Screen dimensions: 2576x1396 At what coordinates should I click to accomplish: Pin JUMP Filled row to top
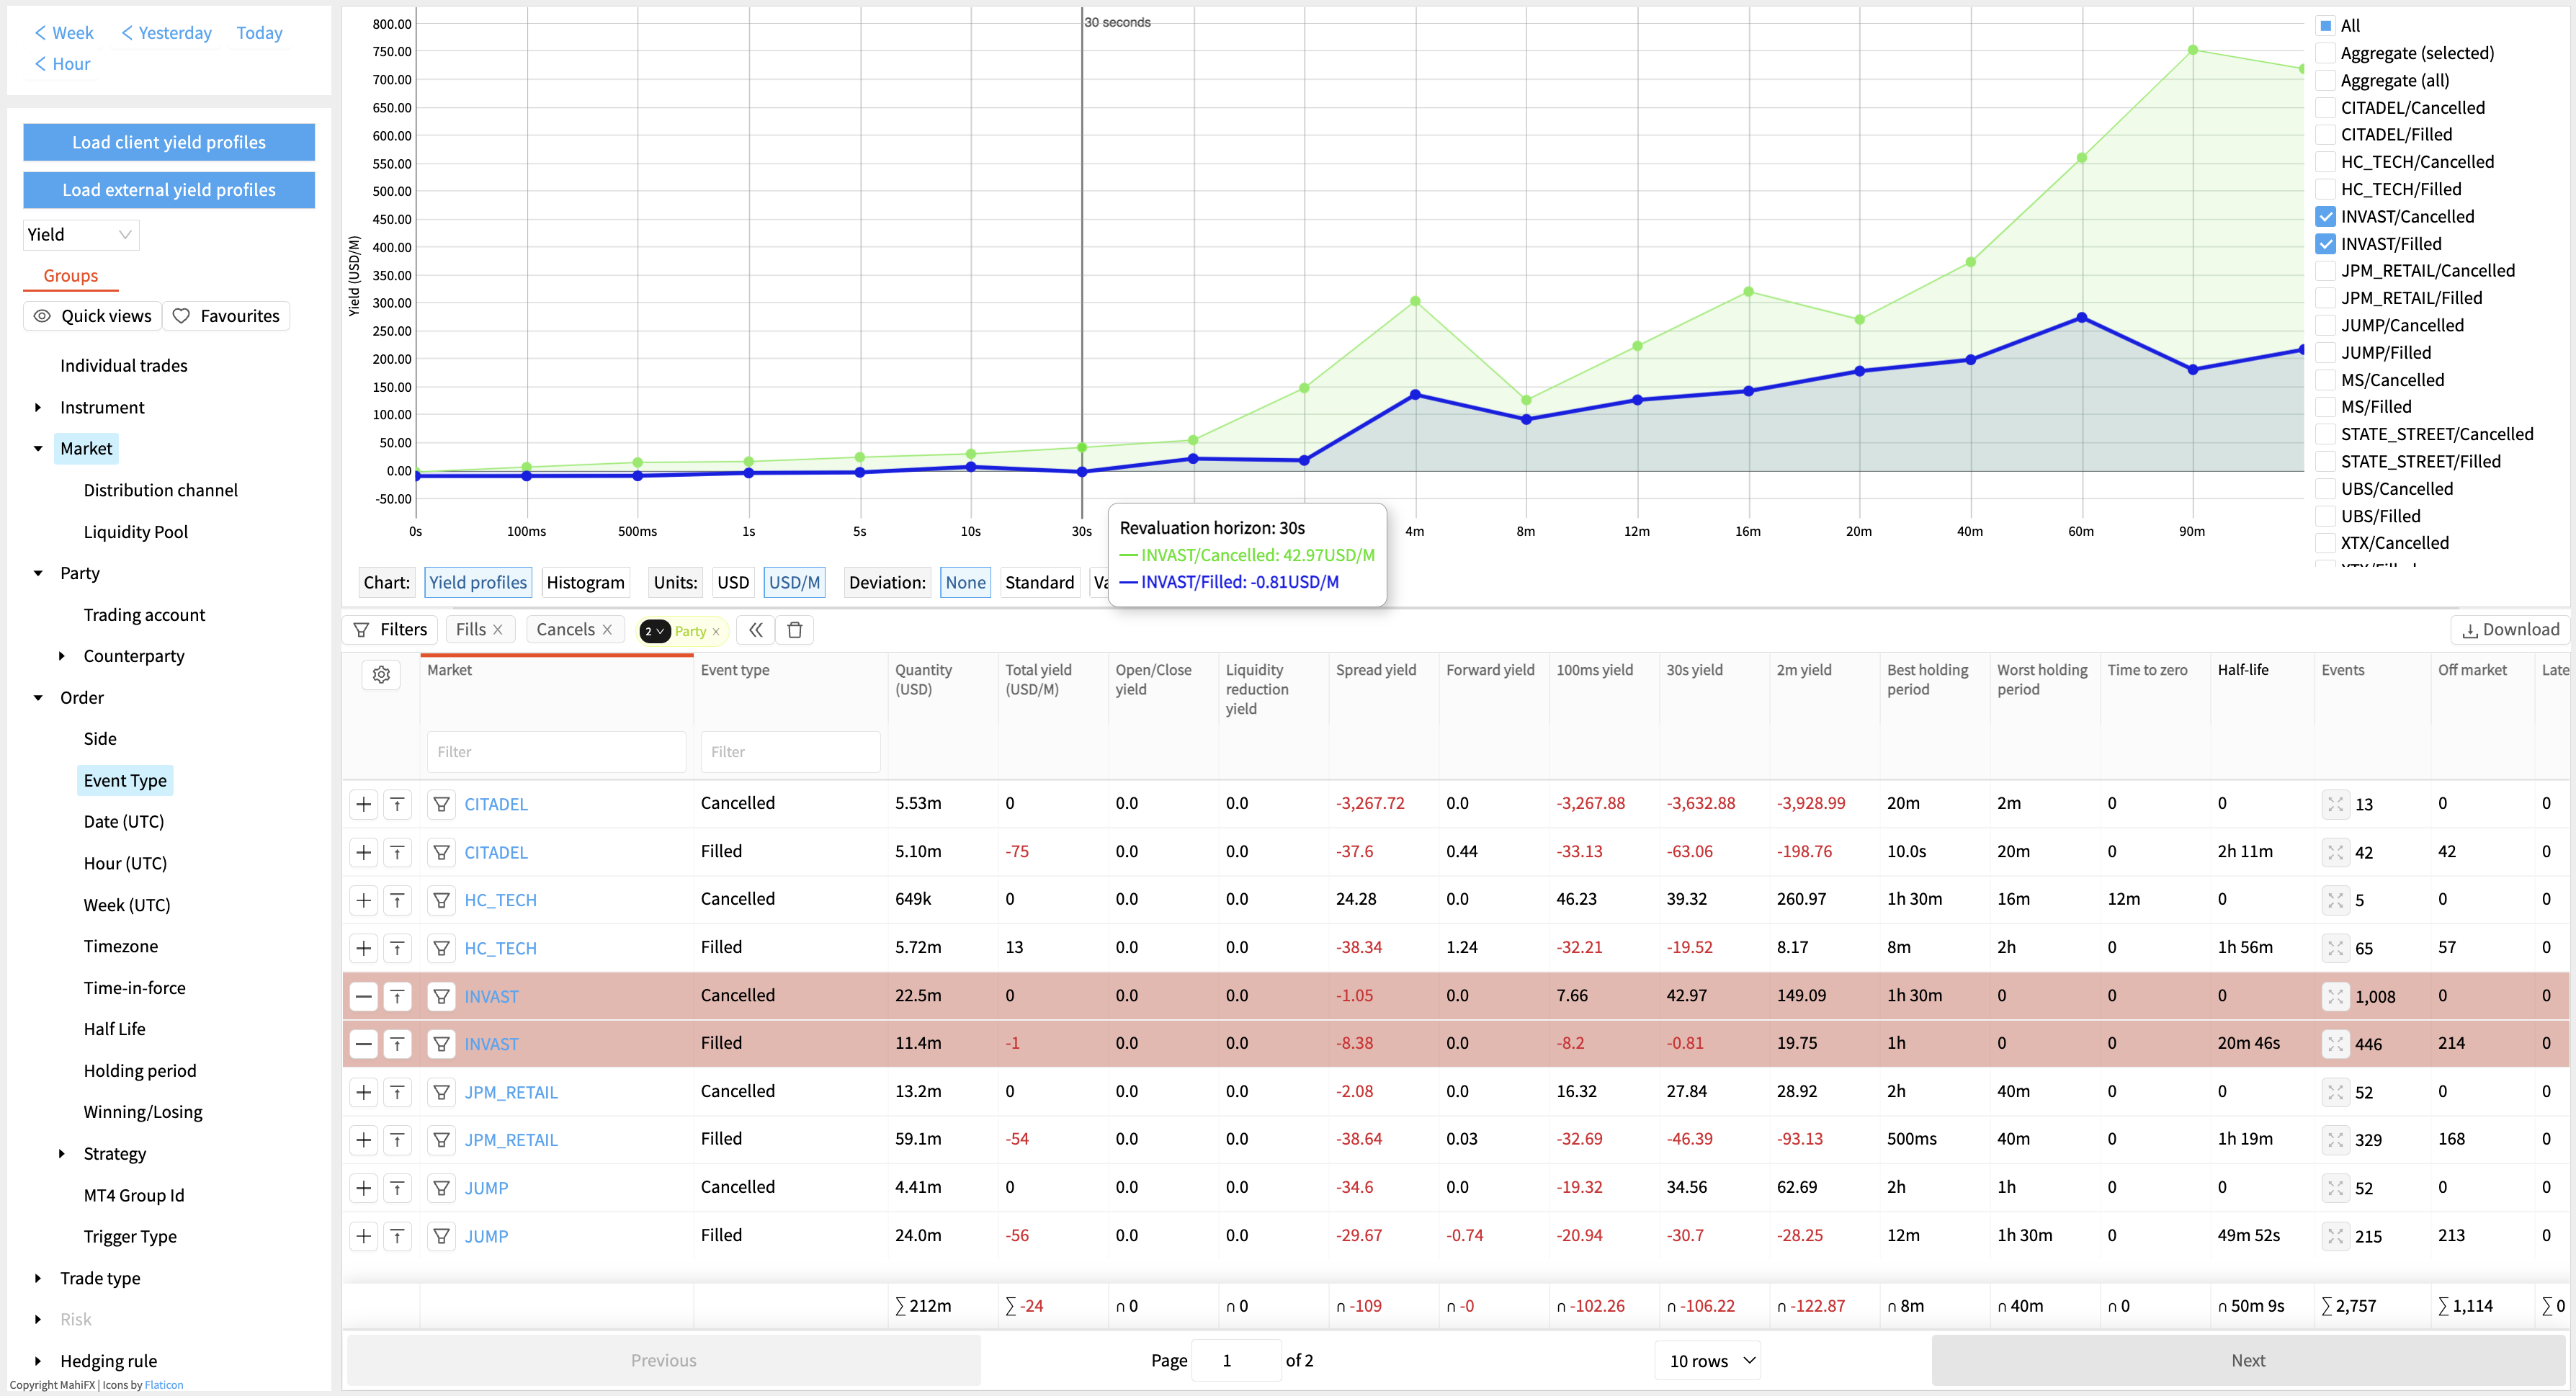[x=397, y=1236]
